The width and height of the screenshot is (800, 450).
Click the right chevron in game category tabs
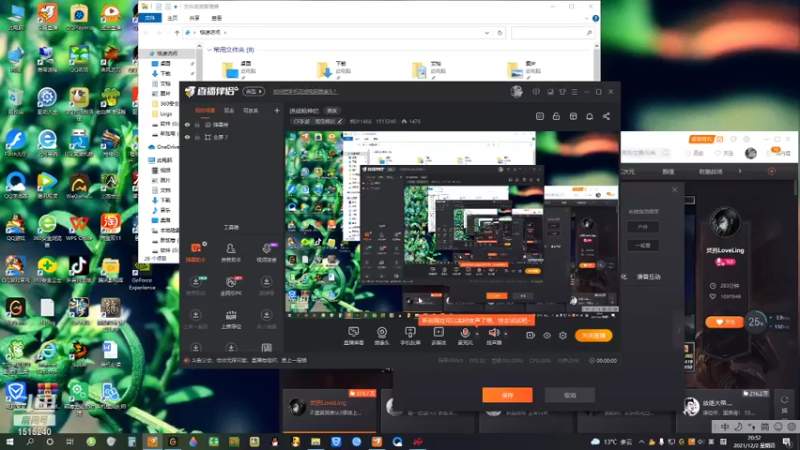click(x=740, y=171)
